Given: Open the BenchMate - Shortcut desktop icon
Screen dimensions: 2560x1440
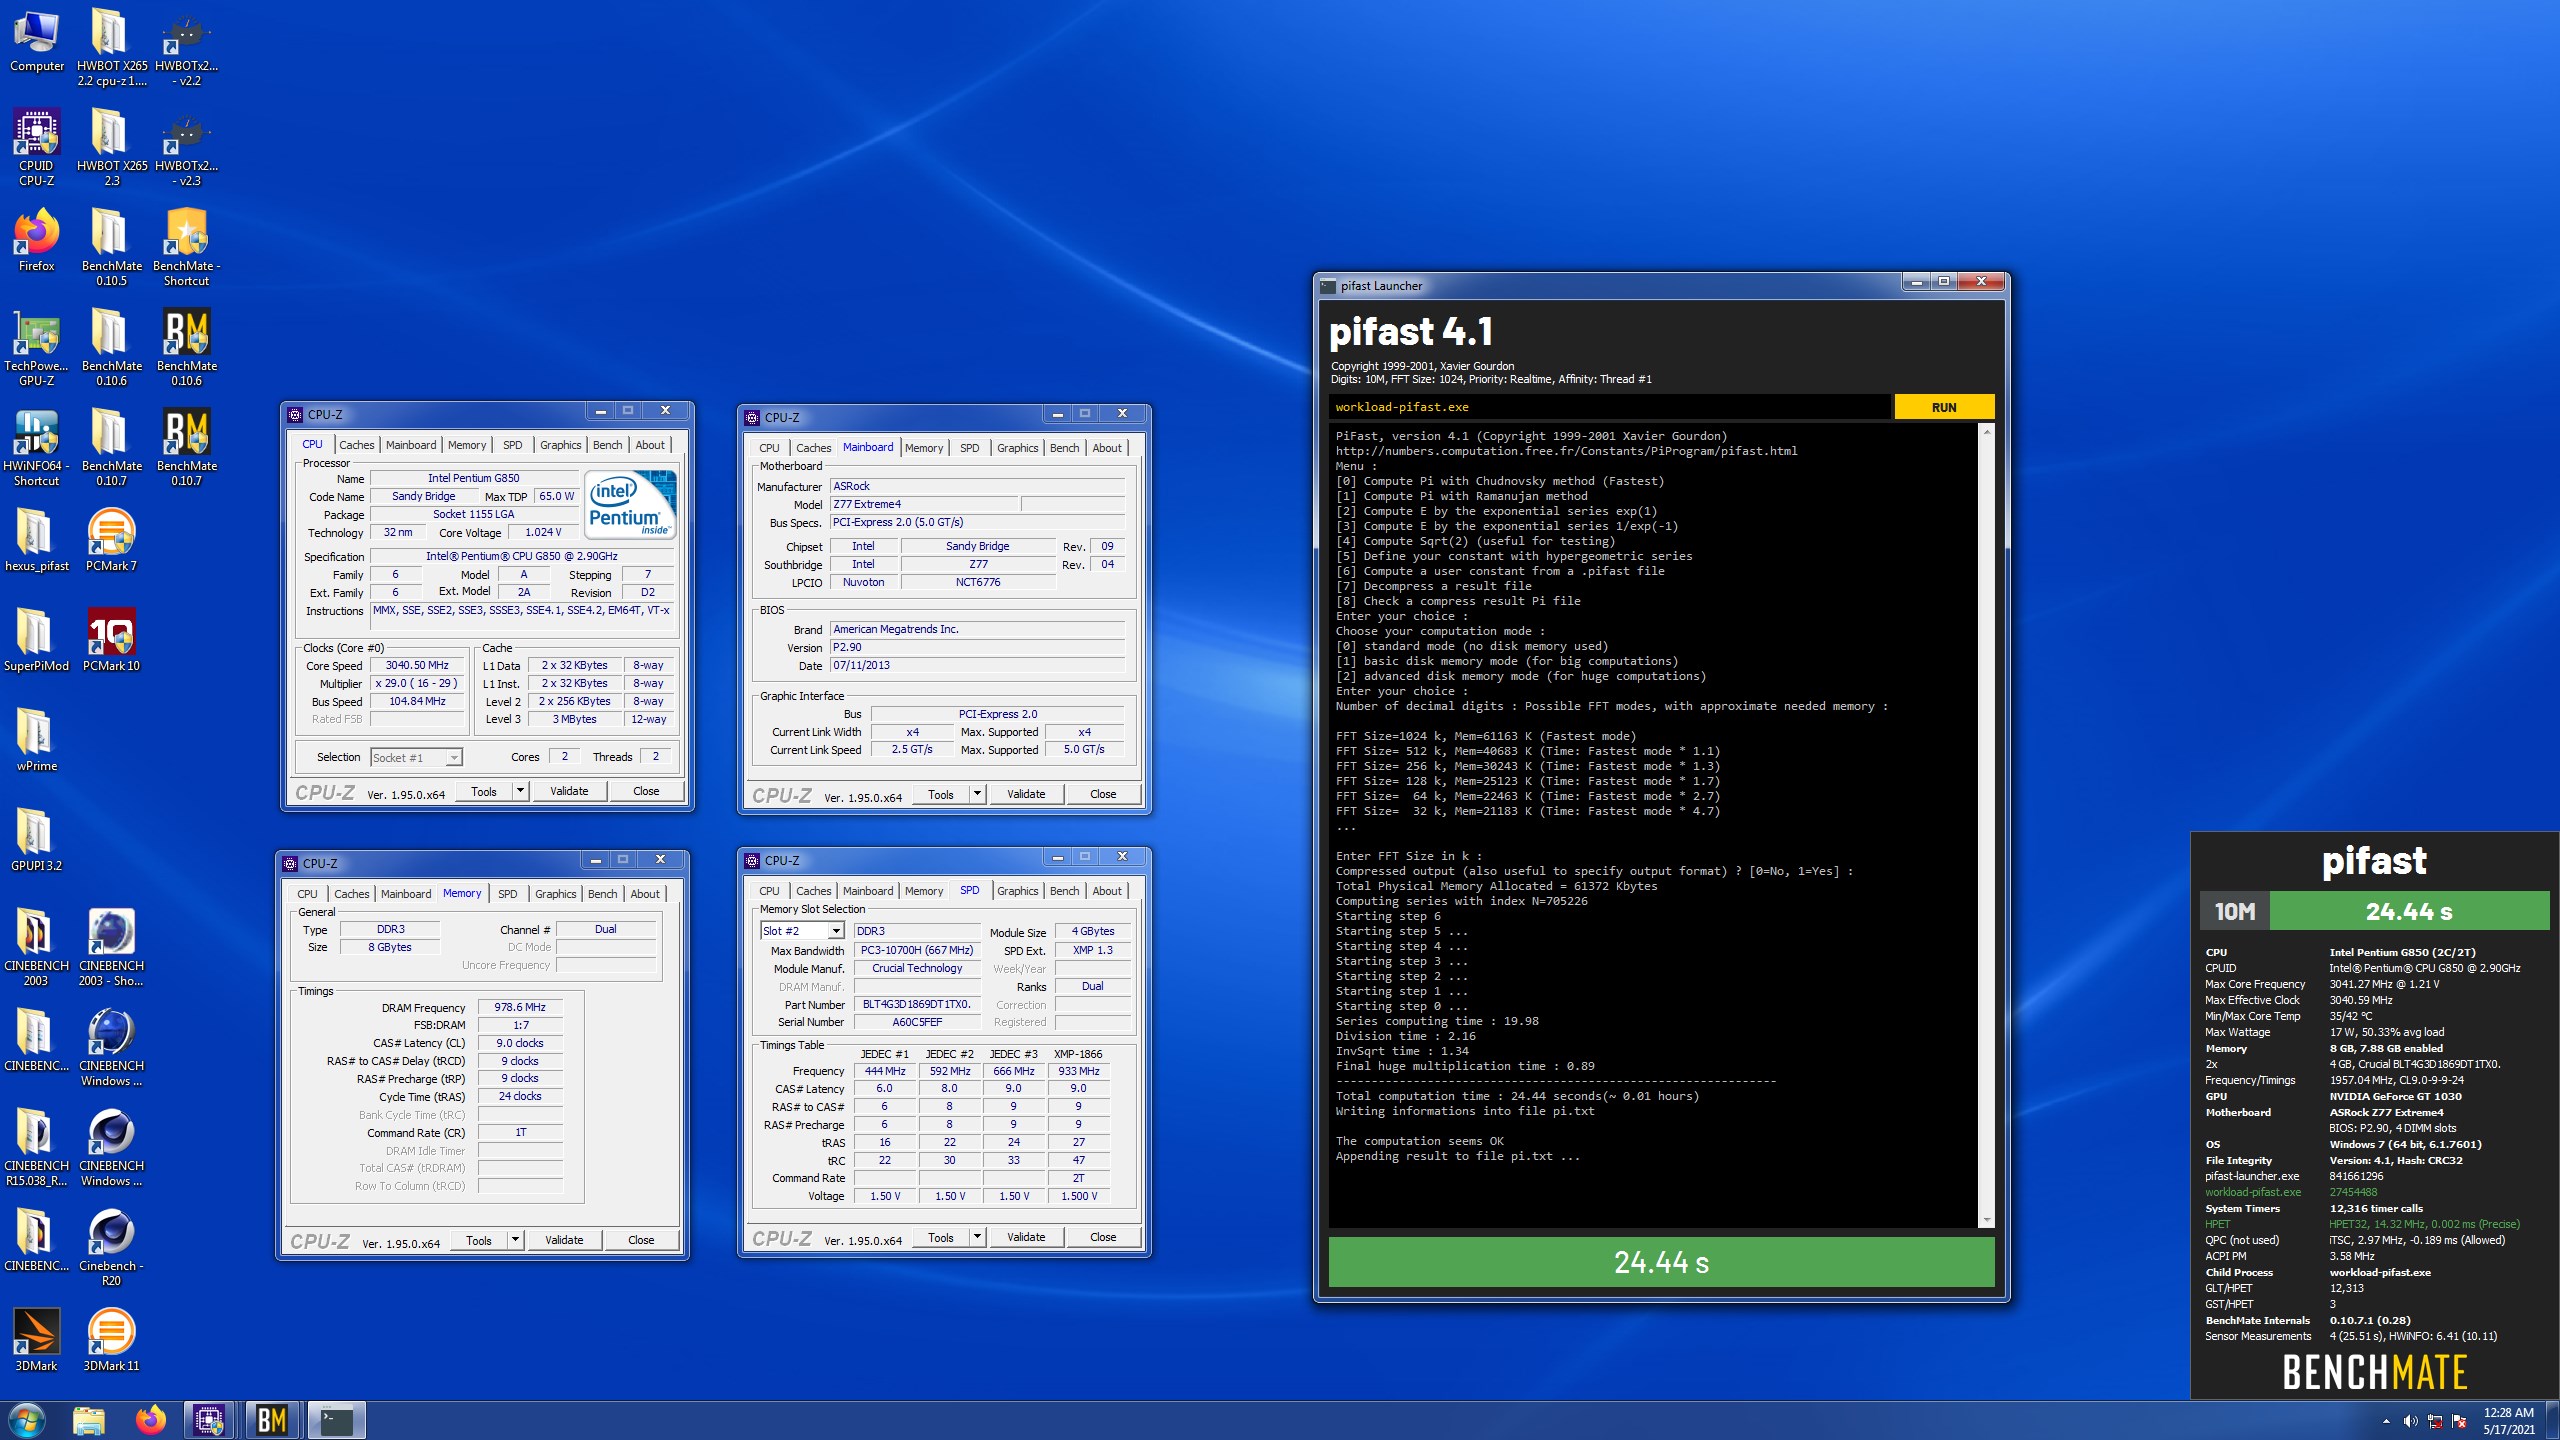Looking at the screenshot, I should pos(186,247).
